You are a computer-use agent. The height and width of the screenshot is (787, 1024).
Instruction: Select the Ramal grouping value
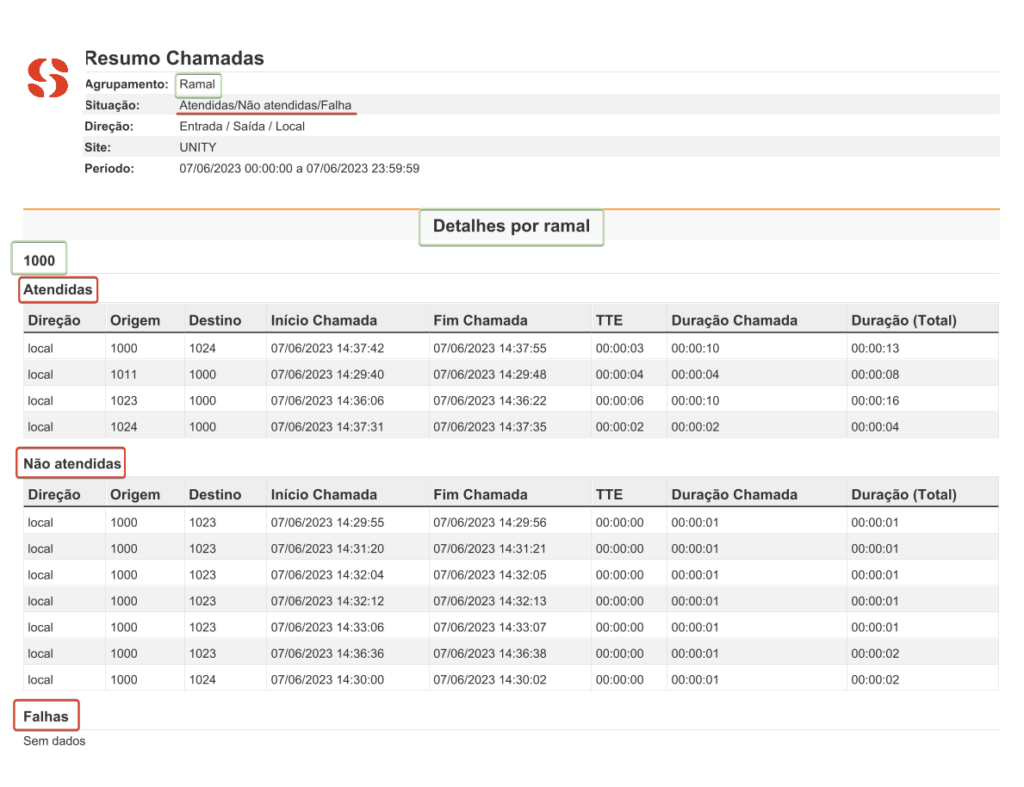(x=197, y=84)
